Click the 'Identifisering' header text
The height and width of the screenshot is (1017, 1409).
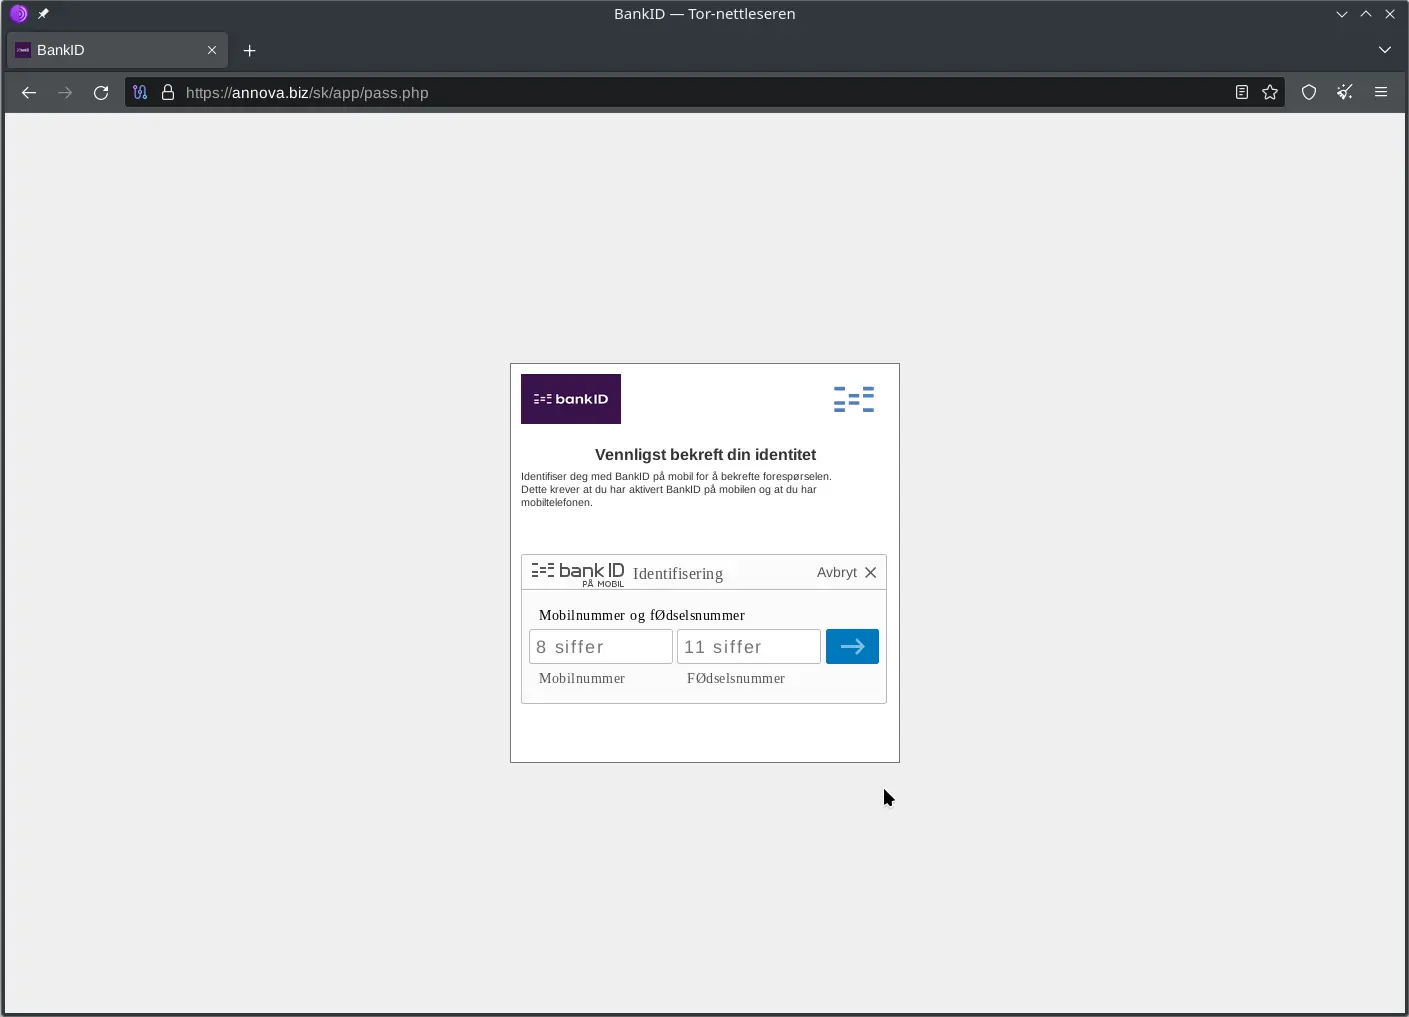[678, 574]
